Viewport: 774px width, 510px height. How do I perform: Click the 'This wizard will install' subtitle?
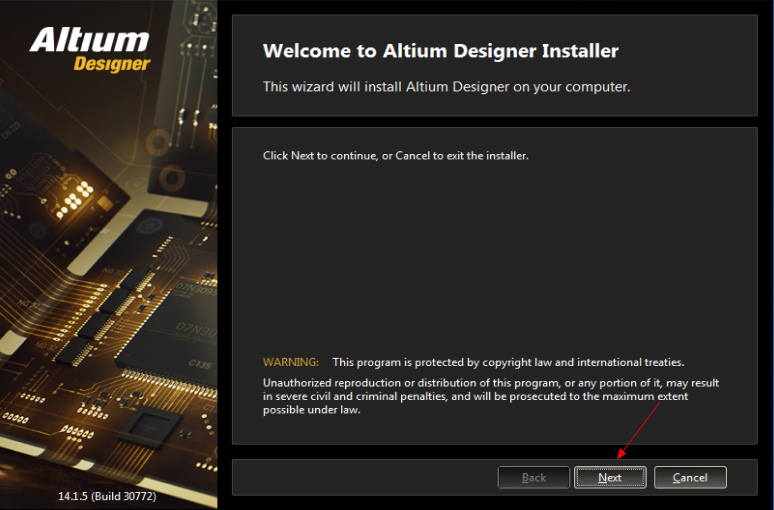[x=446, y=87]
